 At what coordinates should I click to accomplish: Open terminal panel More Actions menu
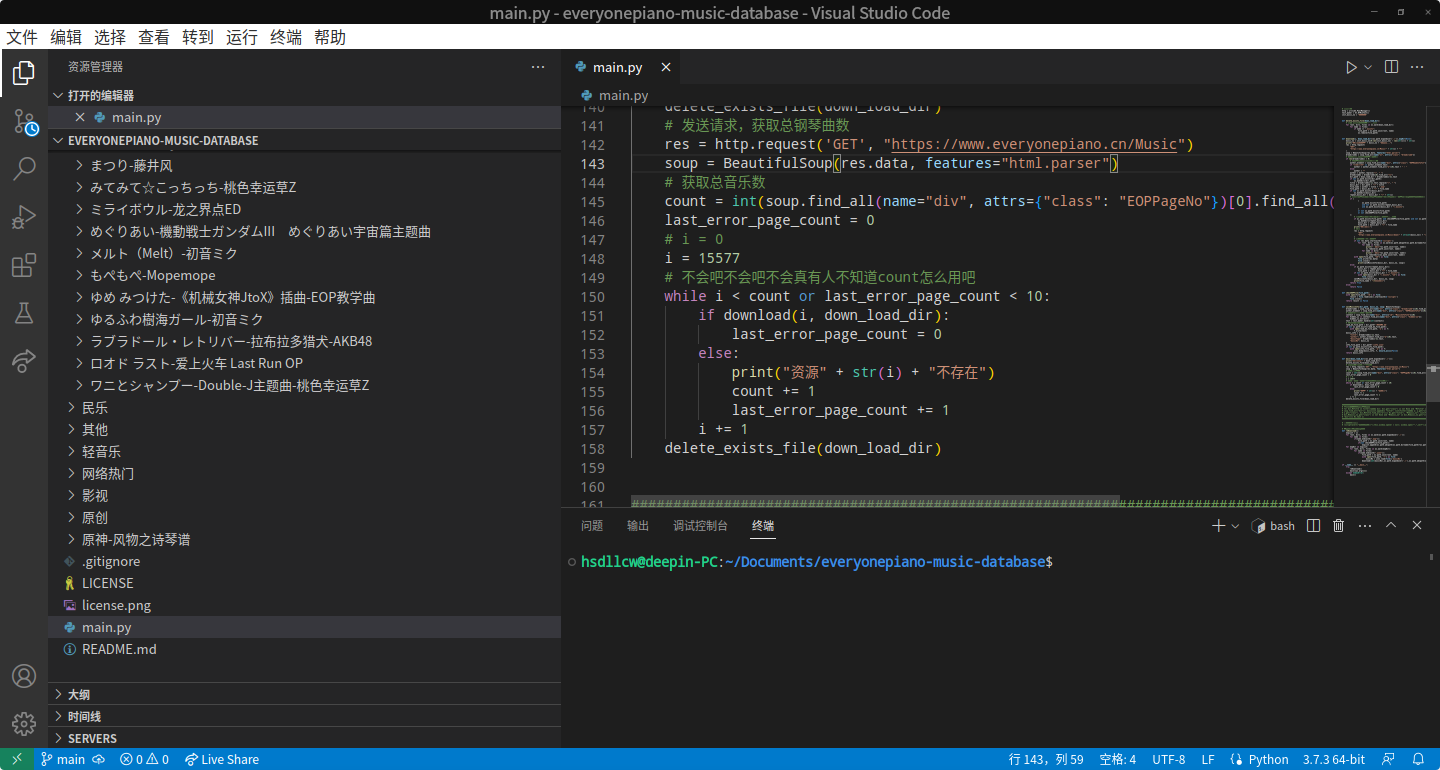1364,525
